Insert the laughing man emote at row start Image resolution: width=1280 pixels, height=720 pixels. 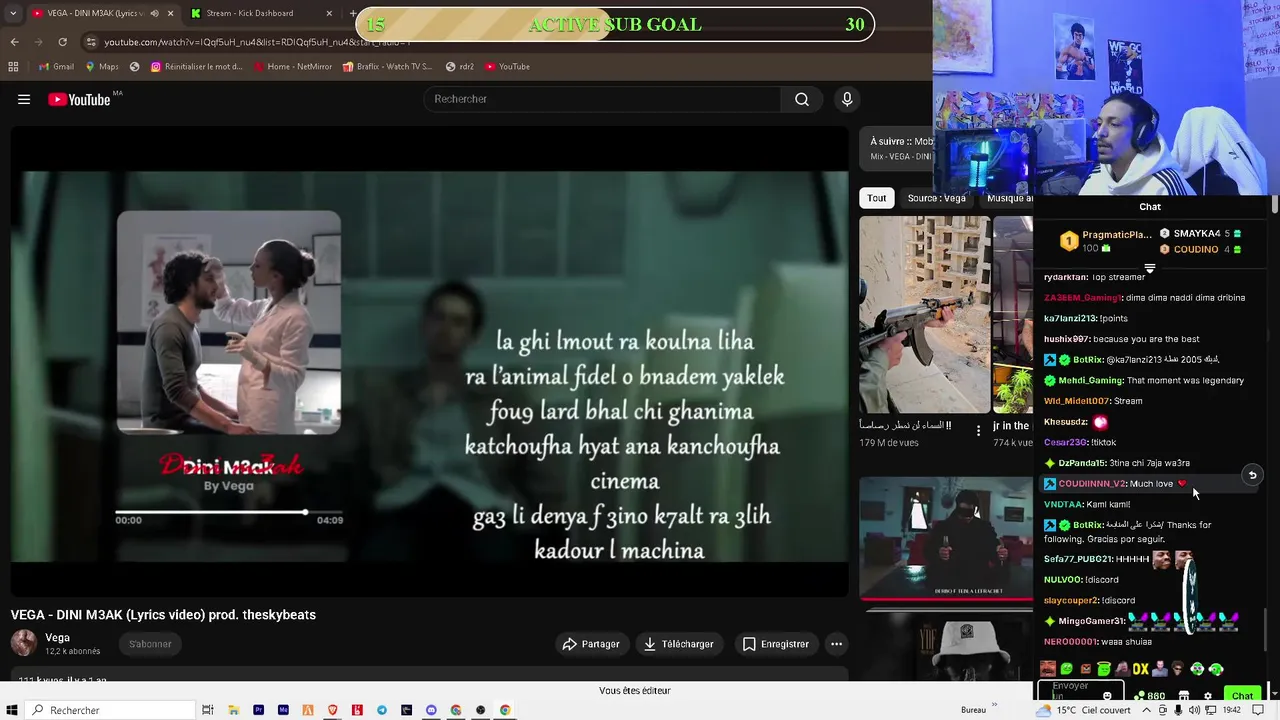pos(1048,669)
